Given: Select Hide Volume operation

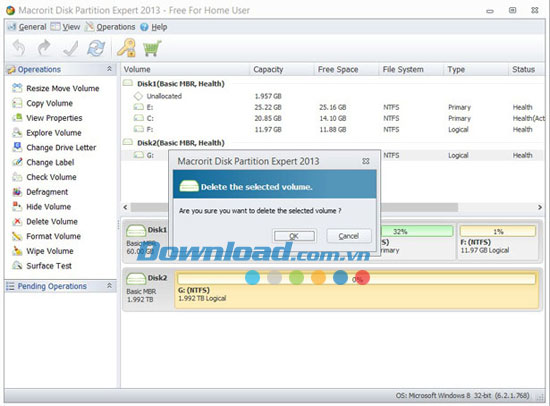Looking at the screenshot, I should (42, 207).
